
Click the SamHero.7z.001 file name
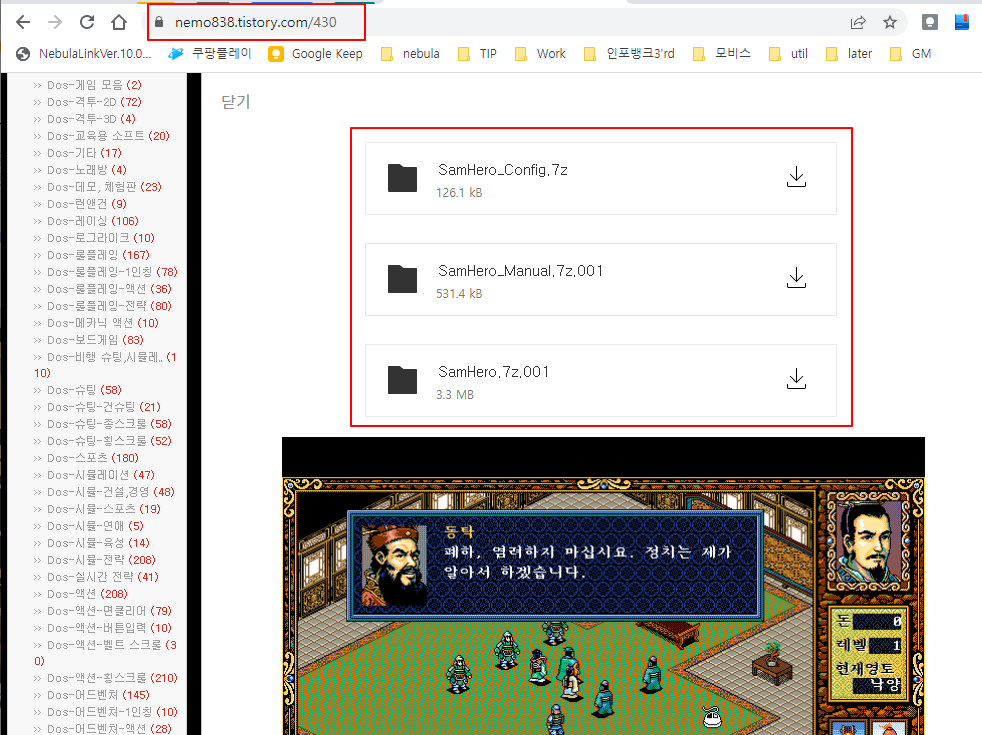pyautogui.click(x=494, y=372)
